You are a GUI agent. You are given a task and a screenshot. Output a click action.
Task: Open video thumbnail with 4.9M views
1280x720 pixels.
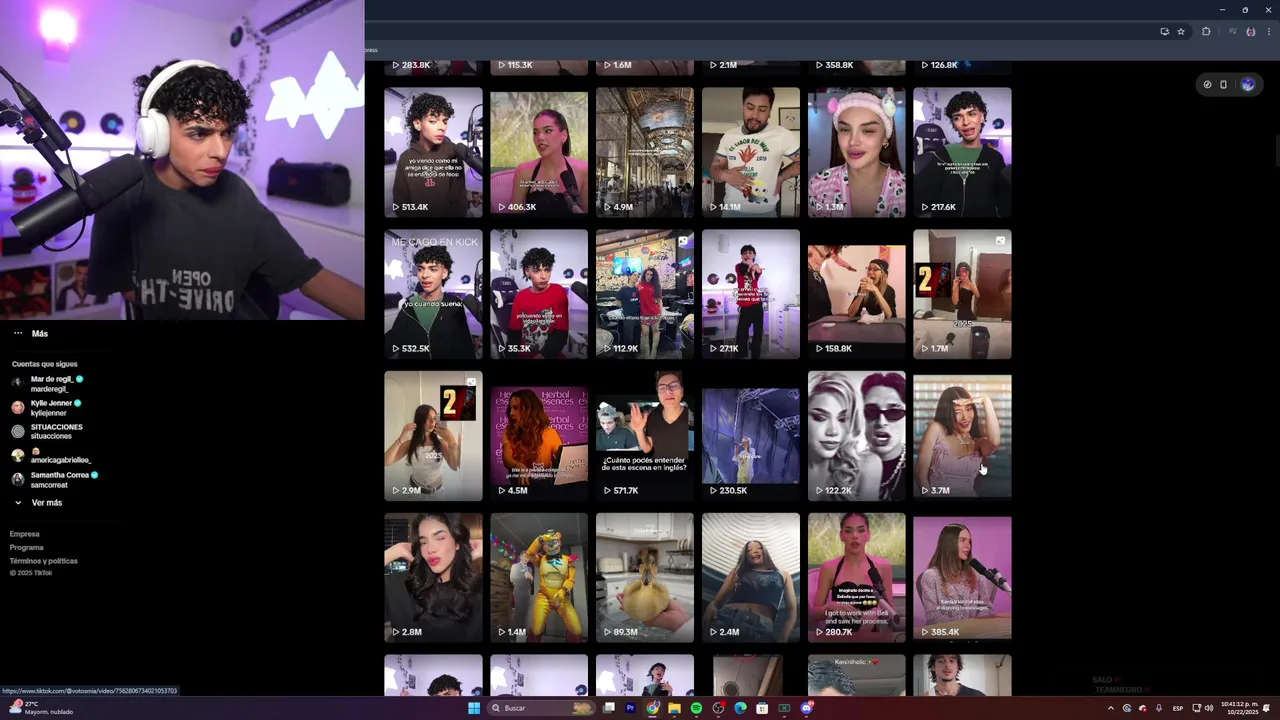coord(645,152)
